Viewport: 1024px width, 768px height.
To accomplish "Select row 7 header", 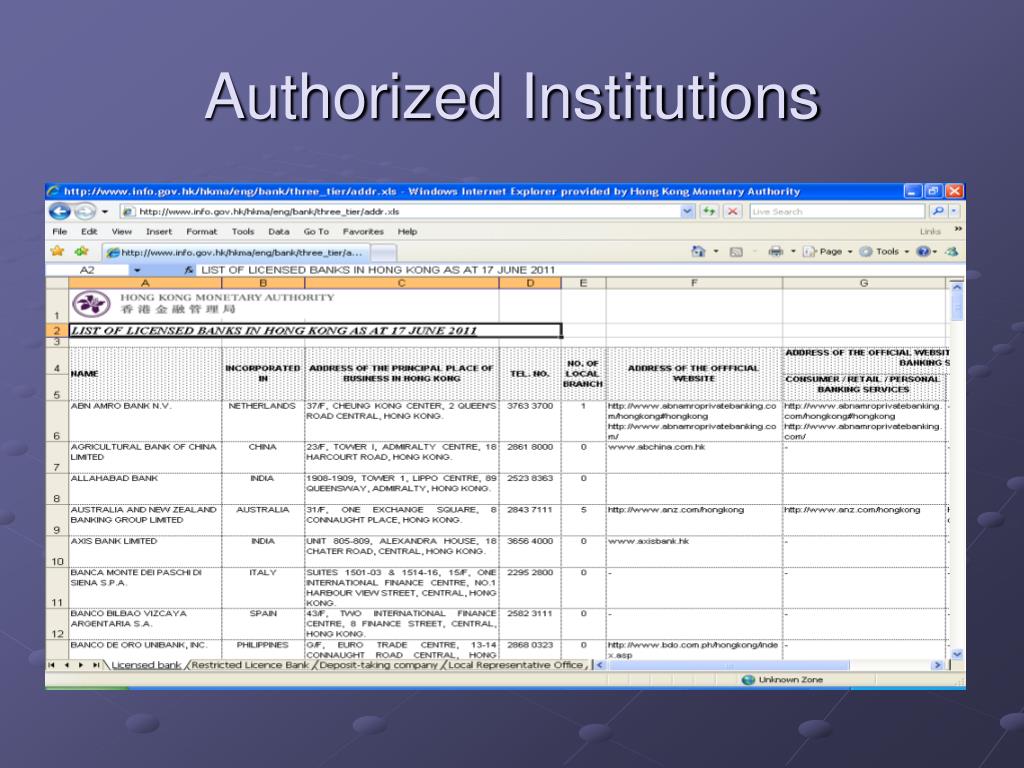I will [x=57, y=458].
